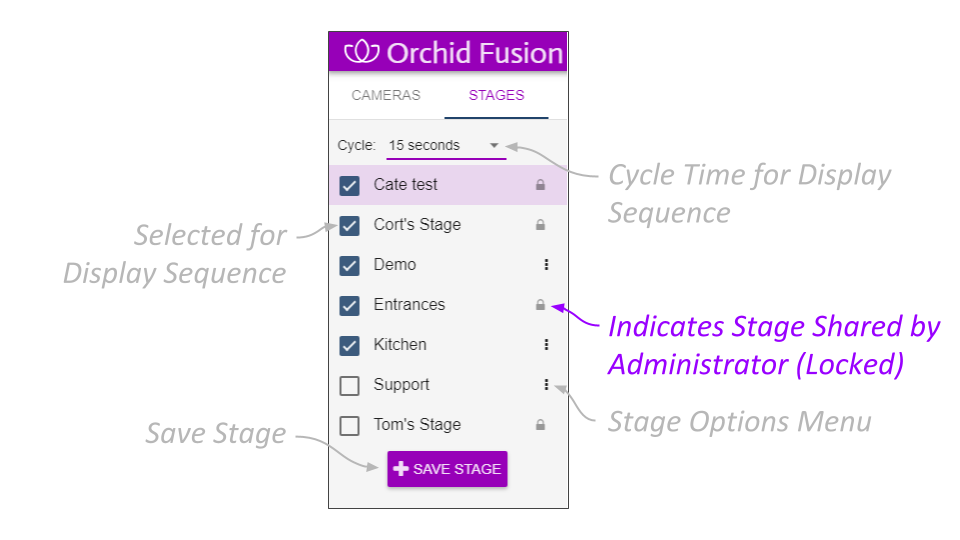Viewport: 960px width, 540px height.
Task: Click the lock icon next to Cort's Stage
Action: coord(540,225)
